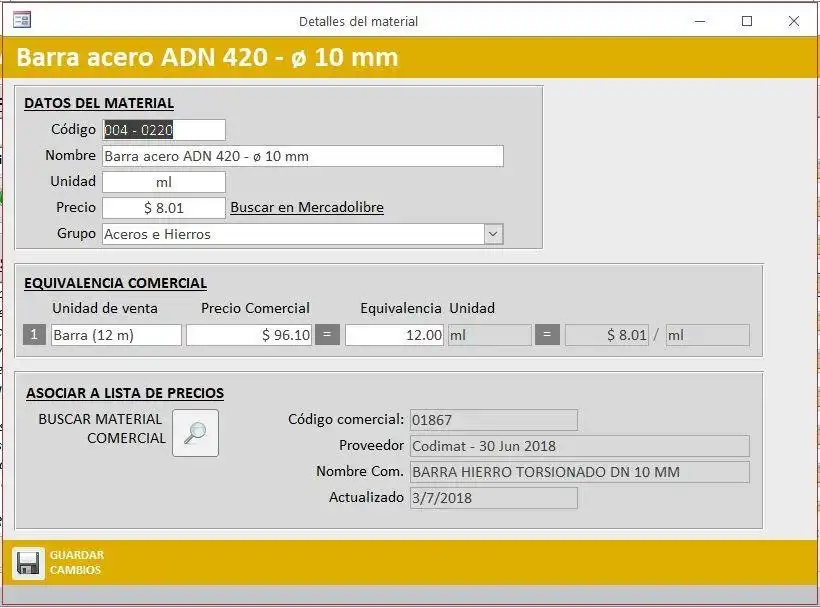Click the final ml unit field
The width and height of the screenshot is (820, 608).
coord(708,335)
